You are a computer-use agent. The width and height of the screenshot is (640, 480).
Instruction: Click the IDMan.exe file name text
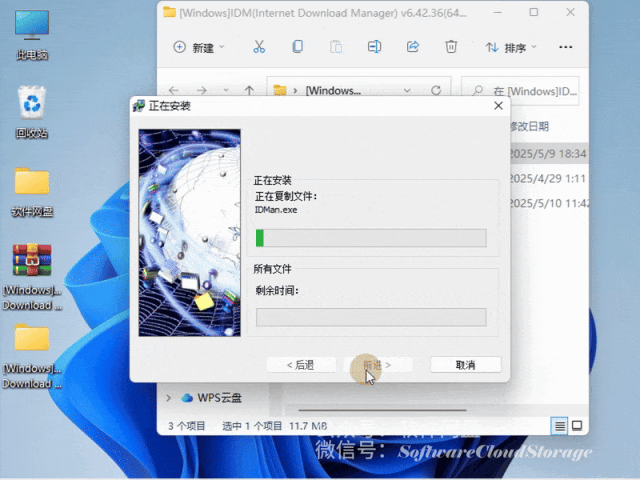coord(276,210)
